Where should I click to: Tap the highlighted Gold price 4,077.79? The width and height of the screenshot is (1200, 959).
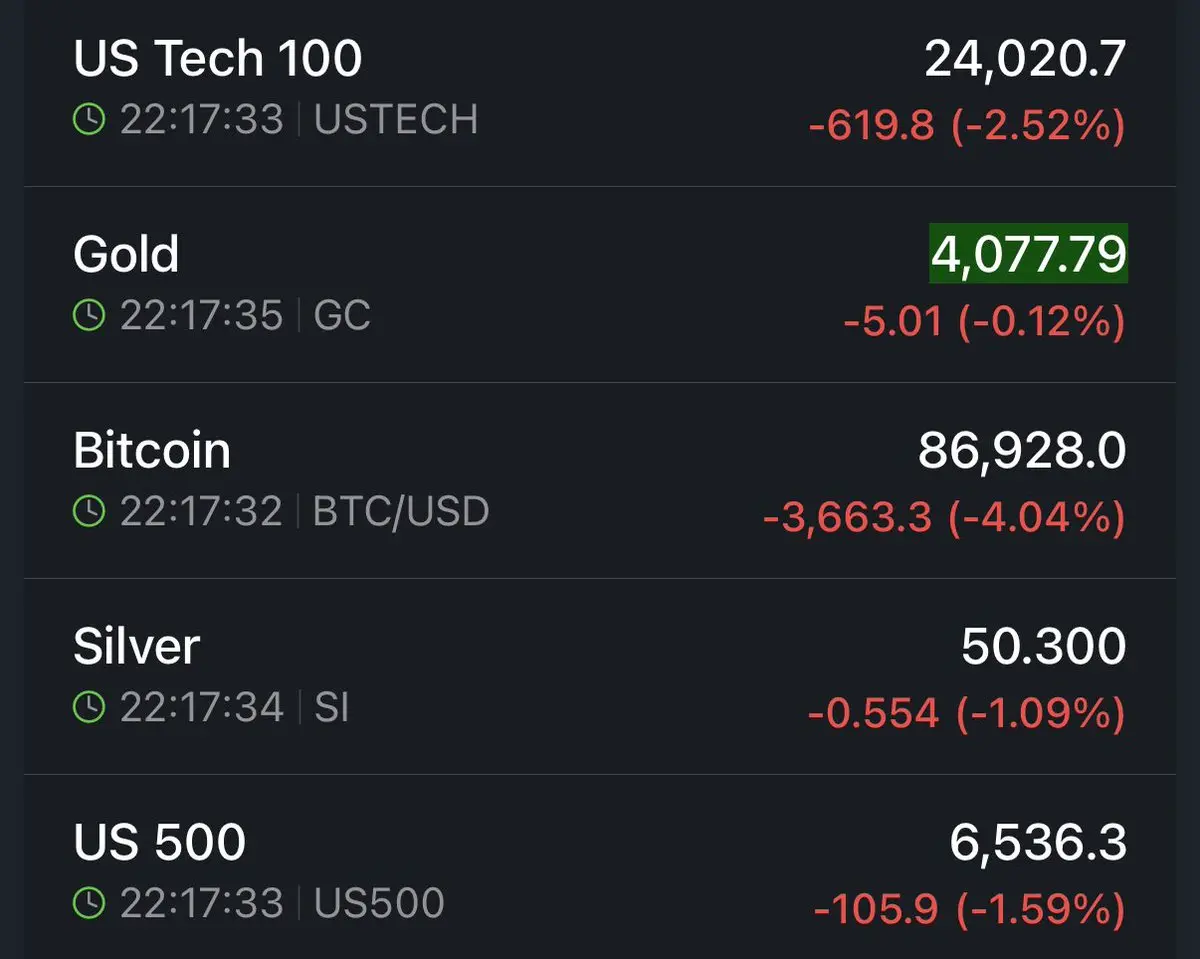pos(1028,254)
